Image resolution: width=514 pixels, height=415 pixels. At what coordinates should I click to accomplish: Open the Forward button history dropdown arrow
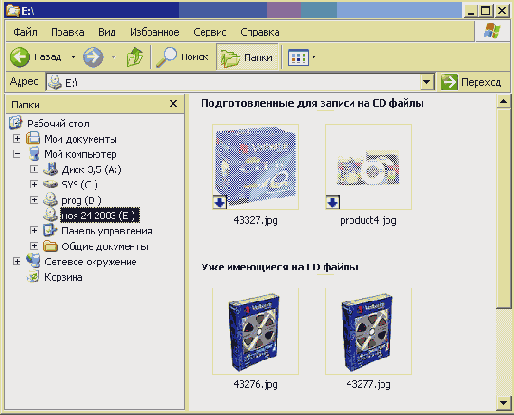113,57
